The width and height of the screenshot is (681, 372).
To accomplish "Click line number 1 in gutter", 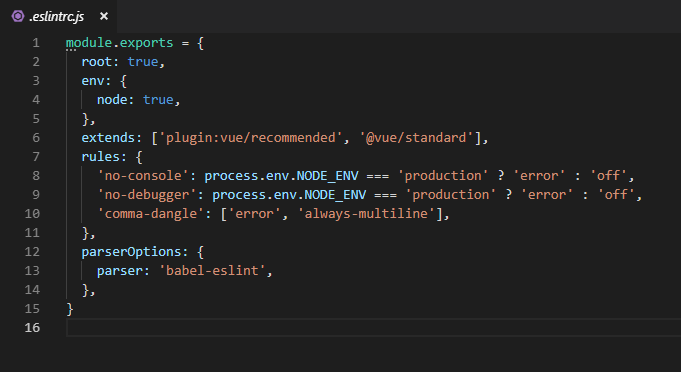I will click(x=36, y=43).
